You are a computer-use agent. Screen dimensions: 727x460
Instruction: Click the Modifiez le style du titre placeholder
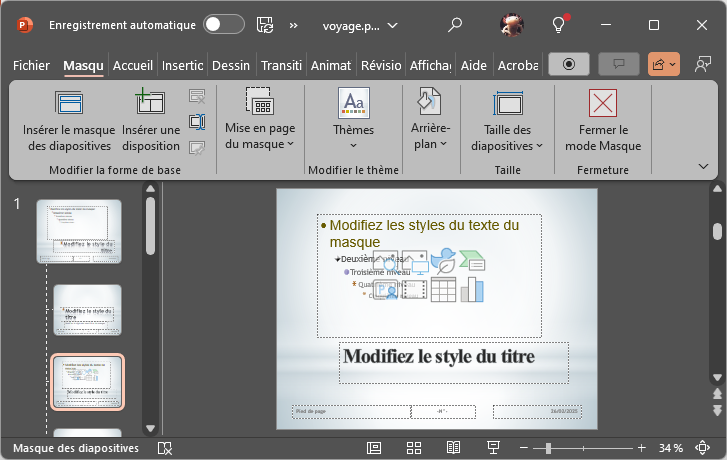453,363
